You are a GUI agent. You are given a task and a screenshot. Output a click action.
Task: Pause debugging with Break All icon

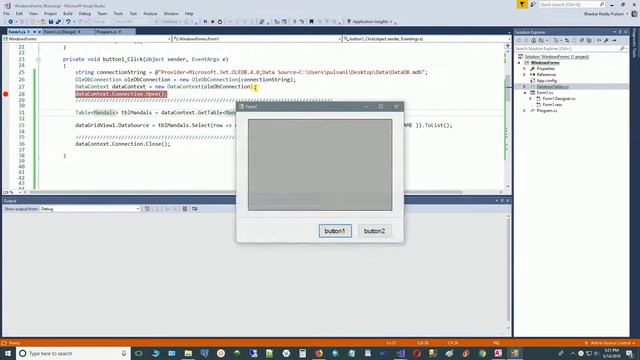(205, 22)
